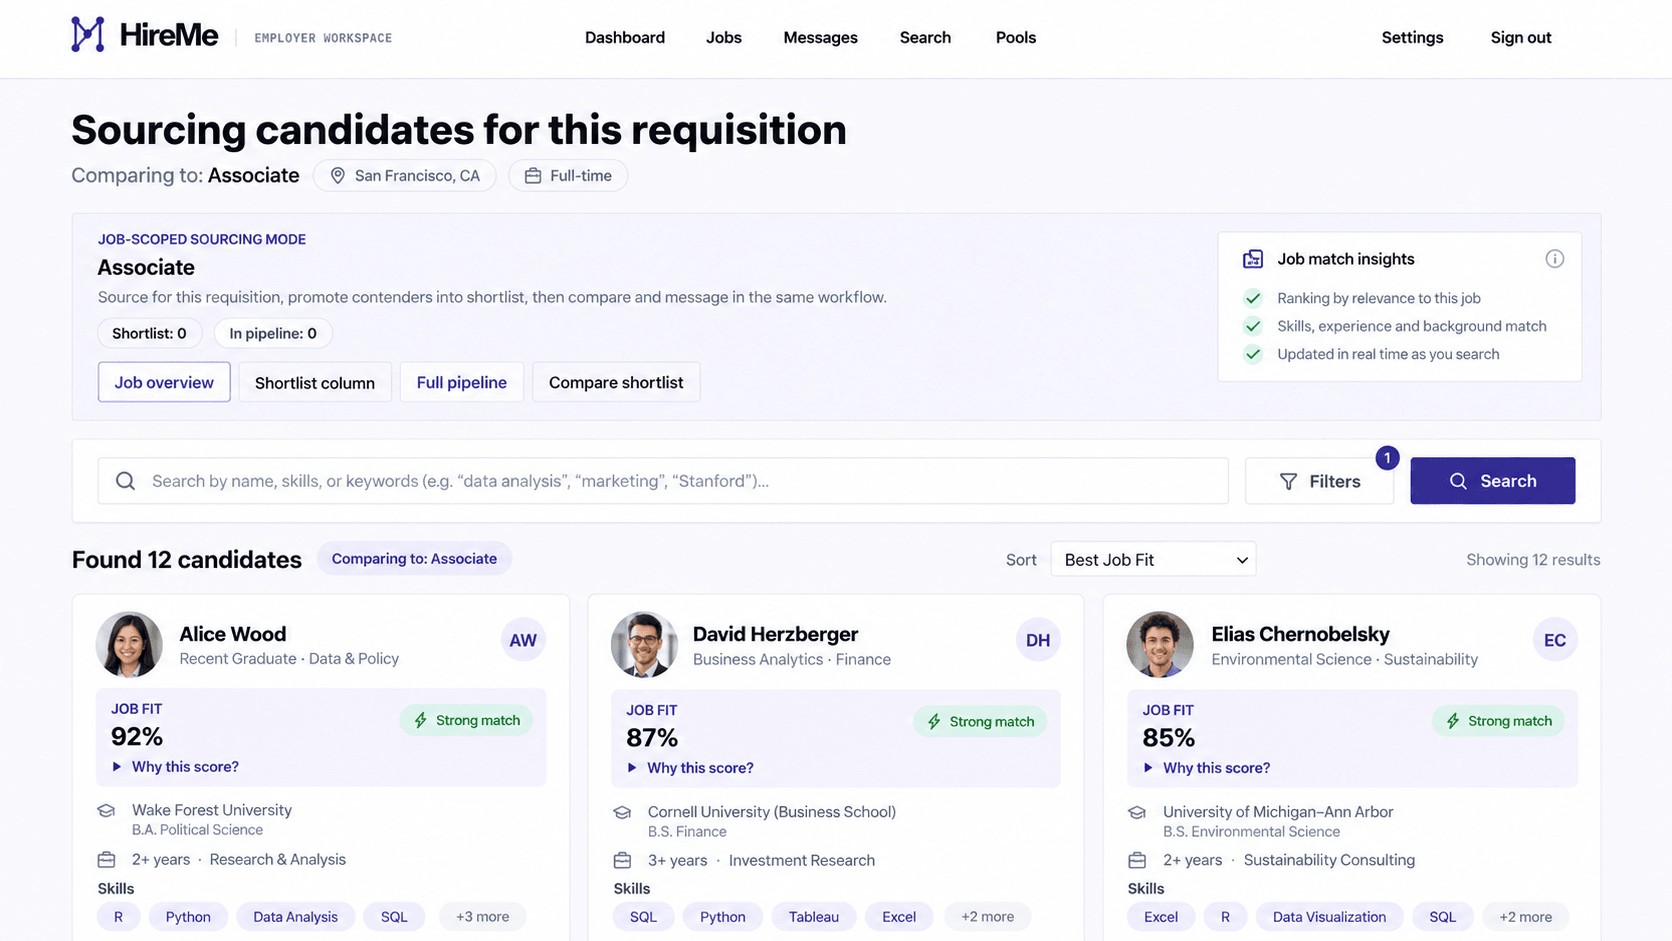Viewport: 1672px width, 941px height.
Task: Click the HireMe logo icon
Action: click(88, 35)
